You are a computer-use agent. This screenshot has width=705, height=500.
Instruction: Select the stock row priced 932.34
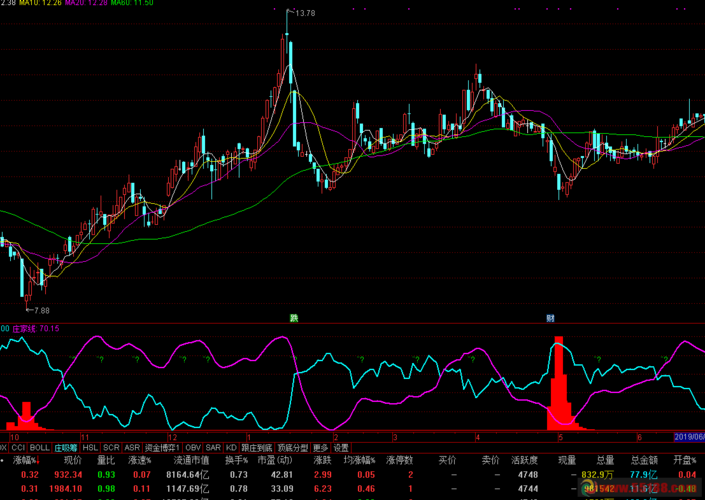[66, 474]
